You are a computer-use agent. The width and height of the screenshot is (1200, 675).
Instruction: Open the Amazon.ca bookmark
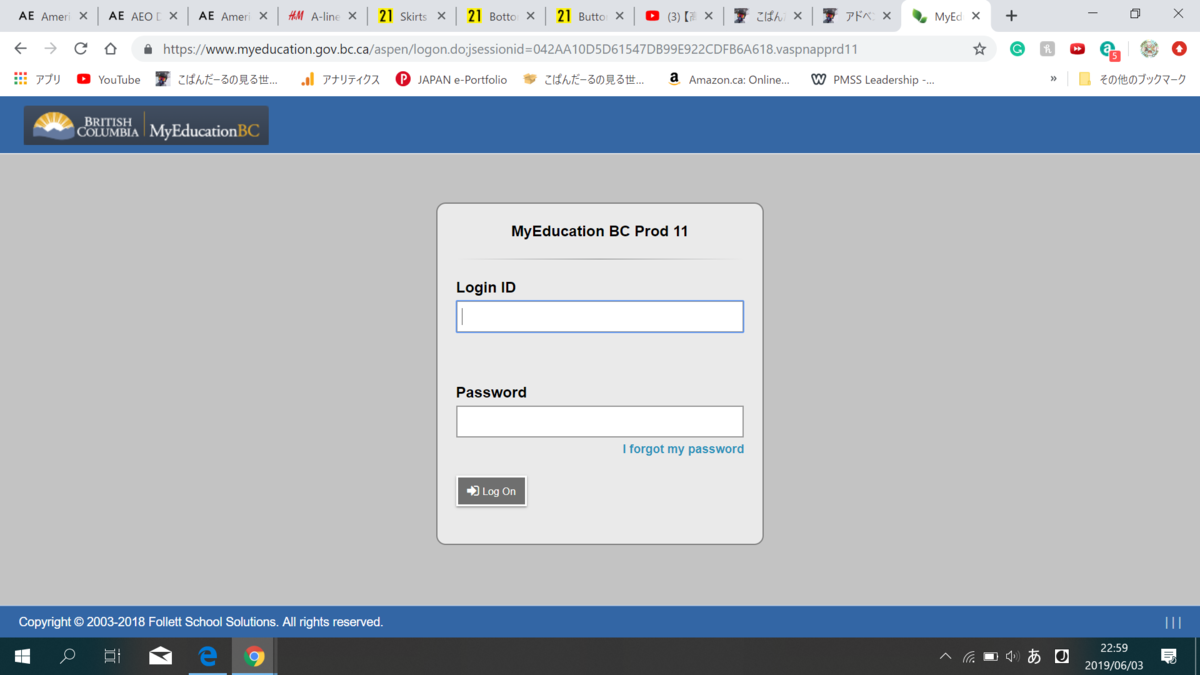pos(729,79)
